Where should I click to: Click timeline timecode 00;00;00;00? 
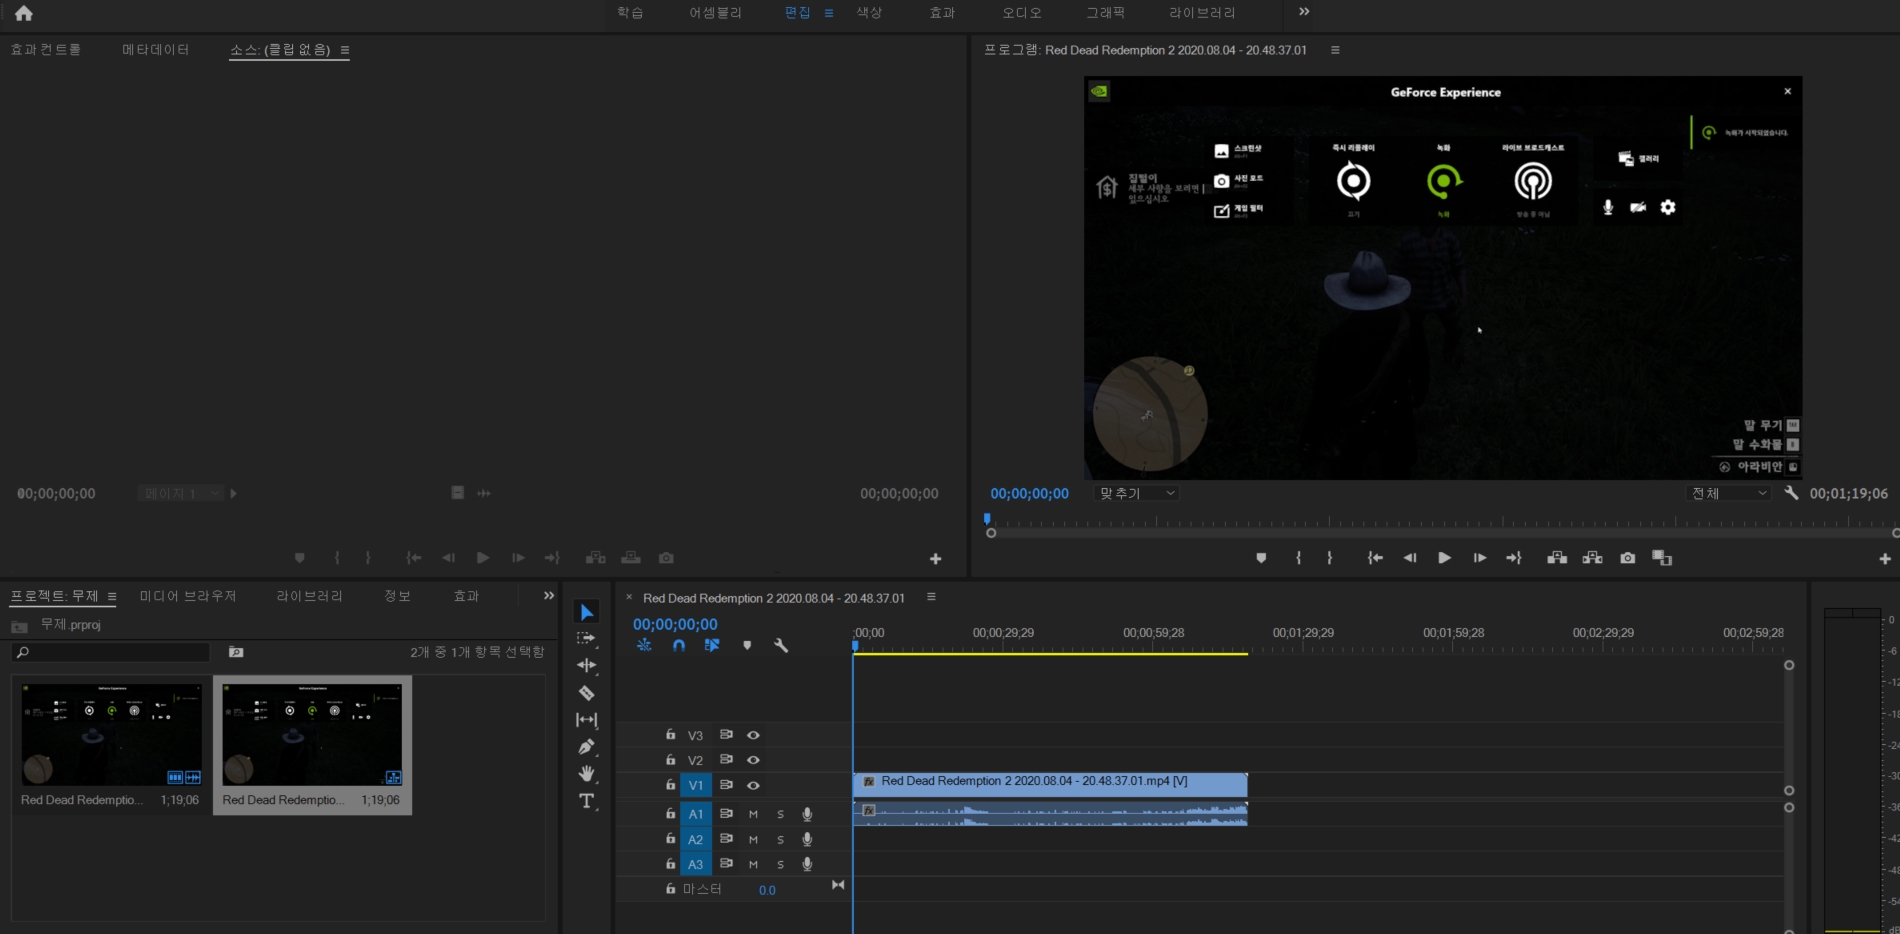675,624
